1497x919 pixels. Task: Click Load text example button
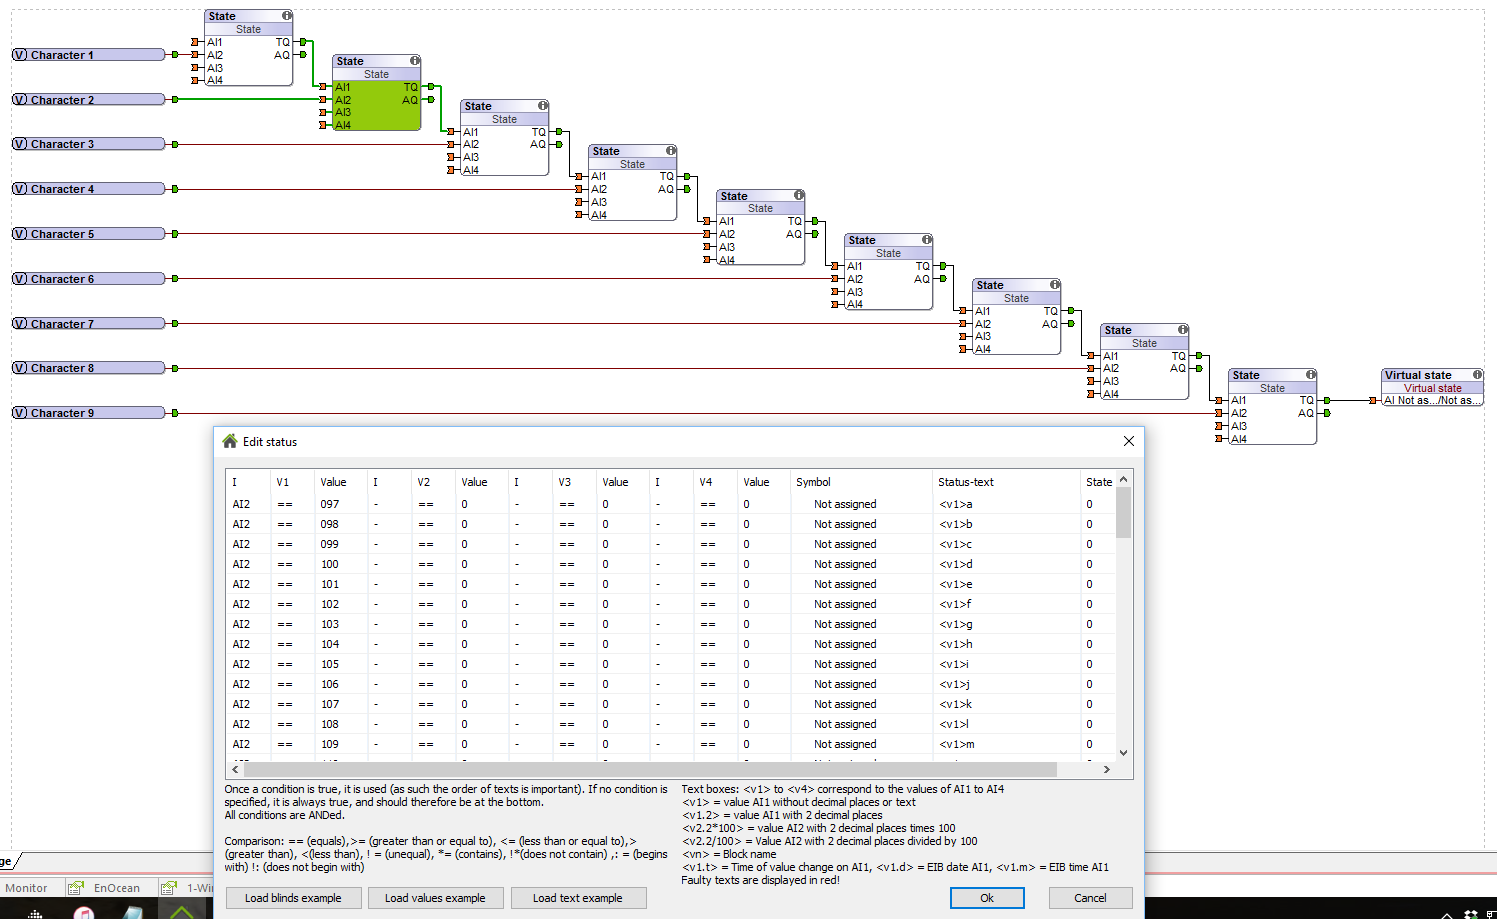pos(577,898)
